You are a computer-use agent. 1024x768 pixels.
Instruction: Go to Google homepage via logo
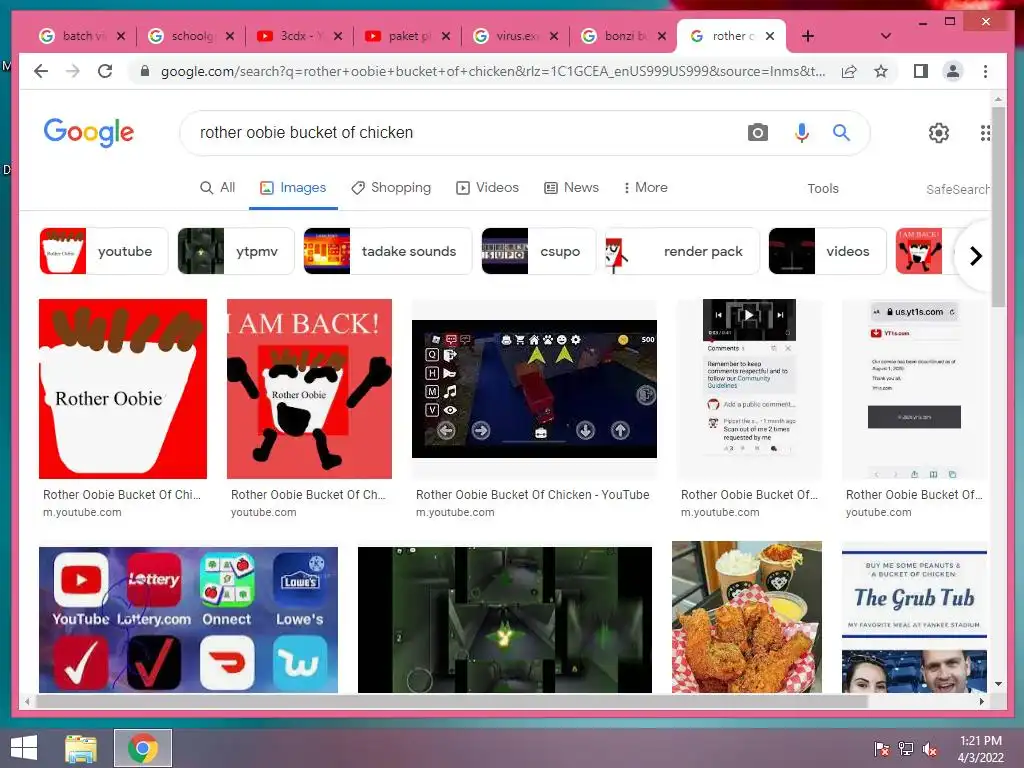(x=89, y=133)
